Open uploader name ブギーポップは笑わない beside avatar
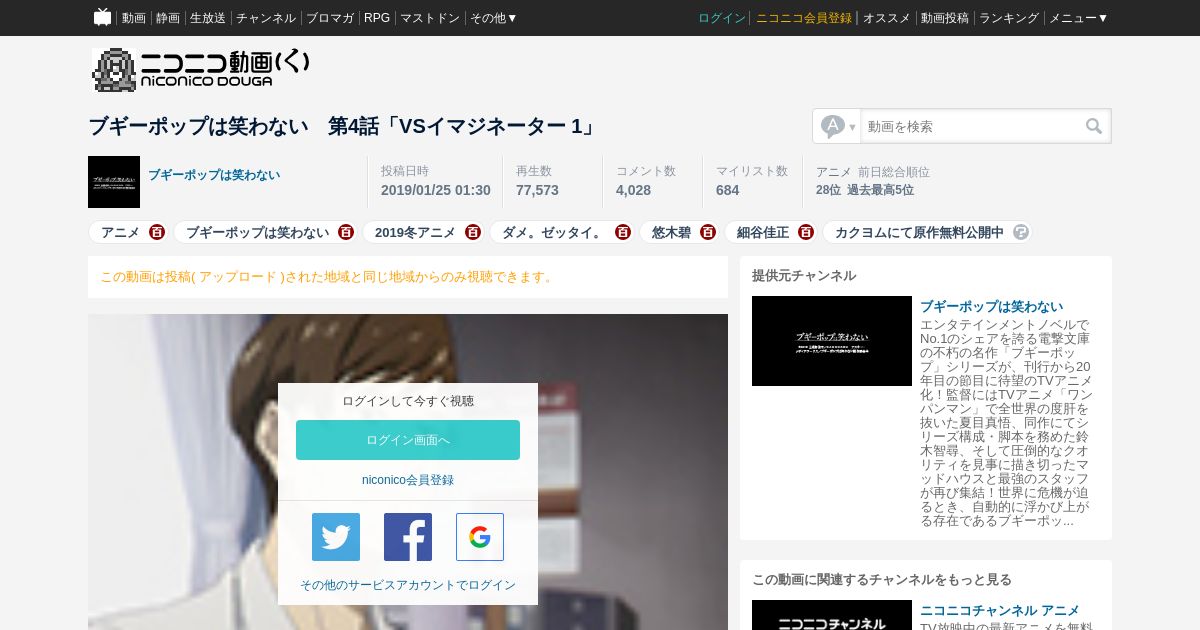 (x=214, y=175)
